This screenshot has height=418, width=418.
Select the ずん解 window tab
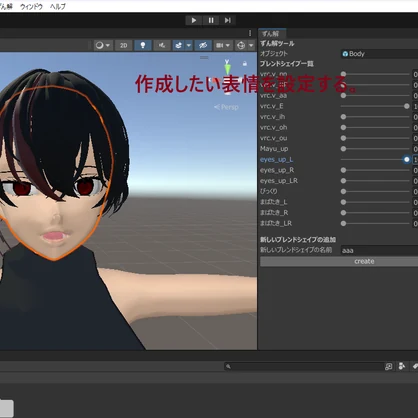click(272, 33)
